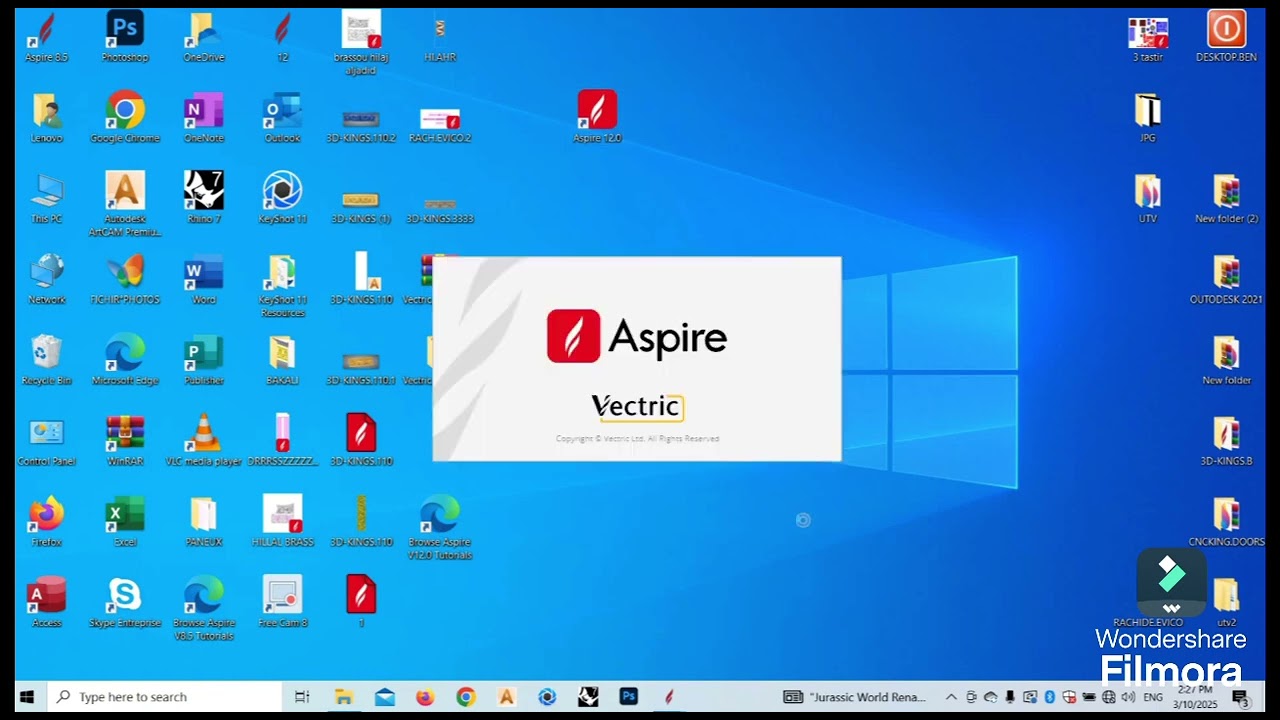This screenshot has width=1280, height=720.
Task: Select the New folder (2) archive
Action: (1226, 198)
